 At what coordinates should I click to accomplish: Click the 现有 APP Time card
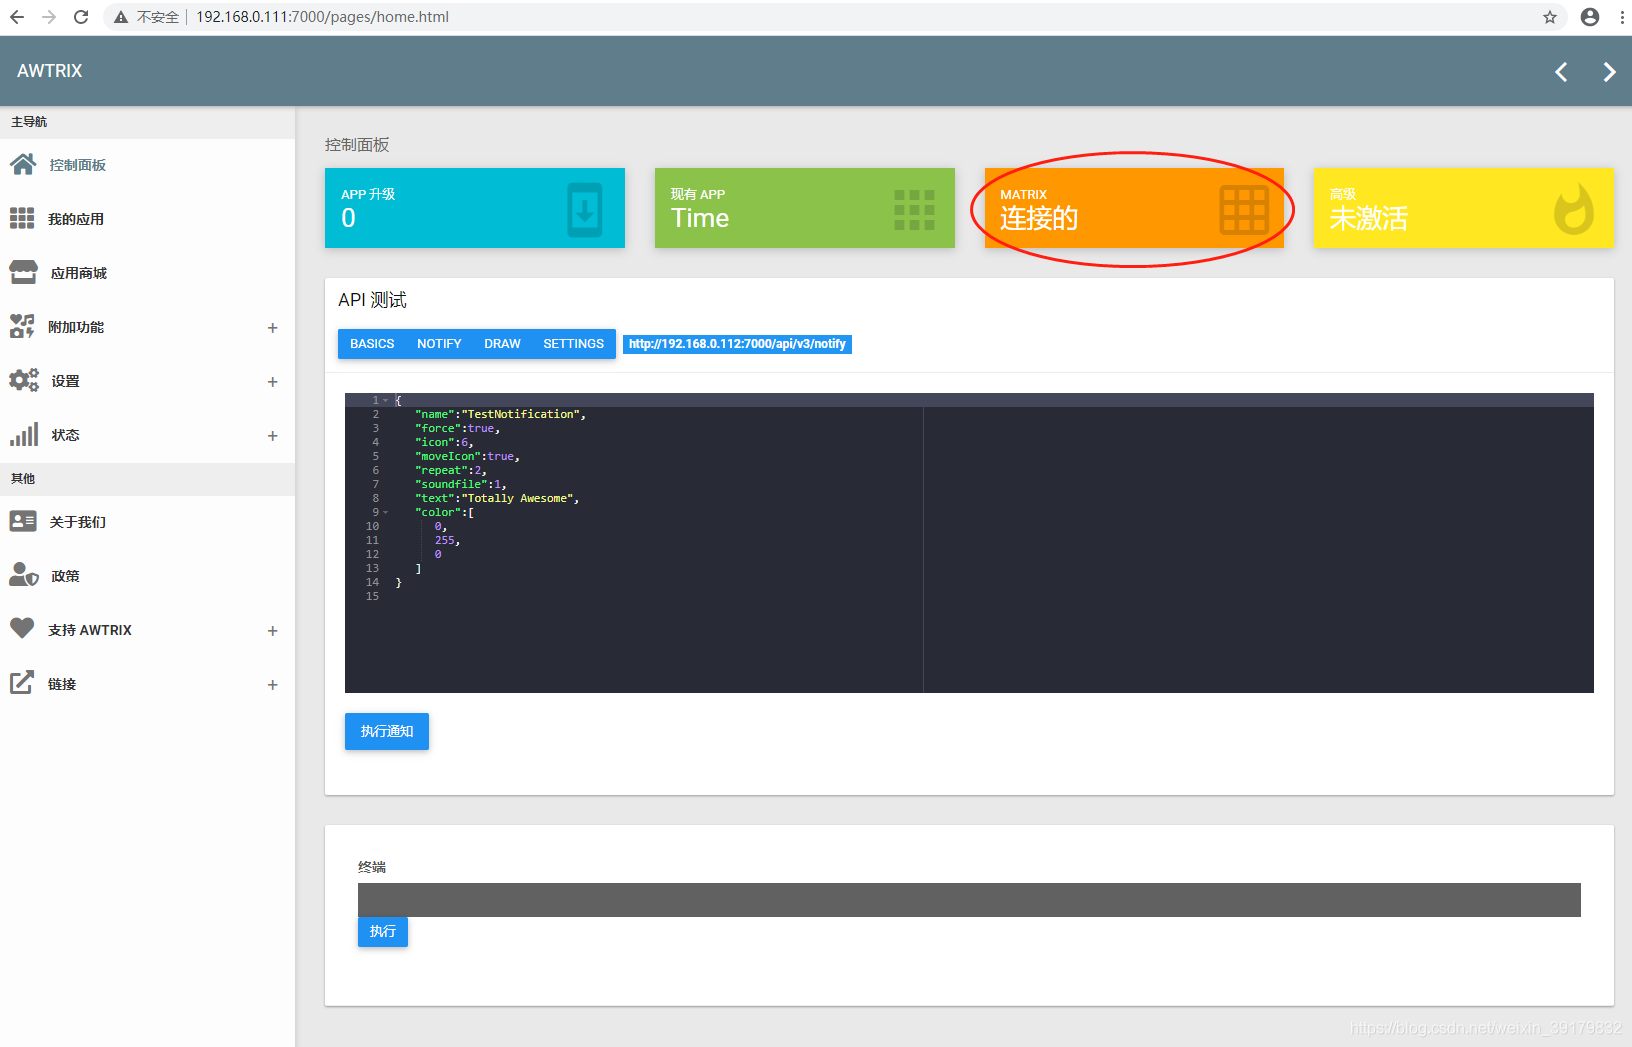tap(805, 208)
